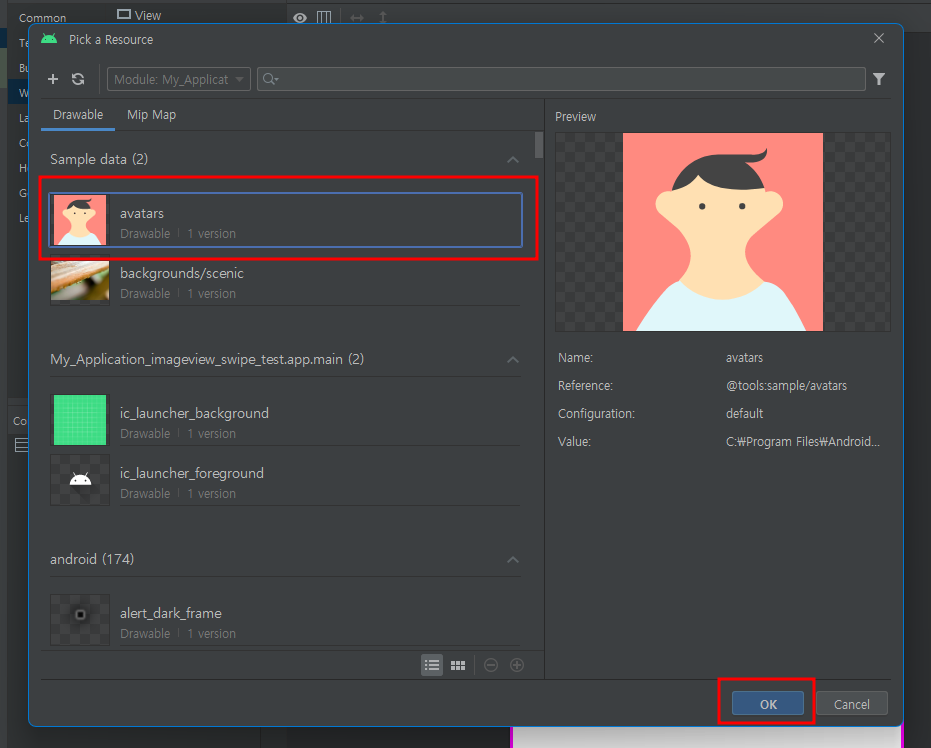931x748 pixels.
Task: Open the Module: My_Applicat dropdown
Action: tap(179, 79)
